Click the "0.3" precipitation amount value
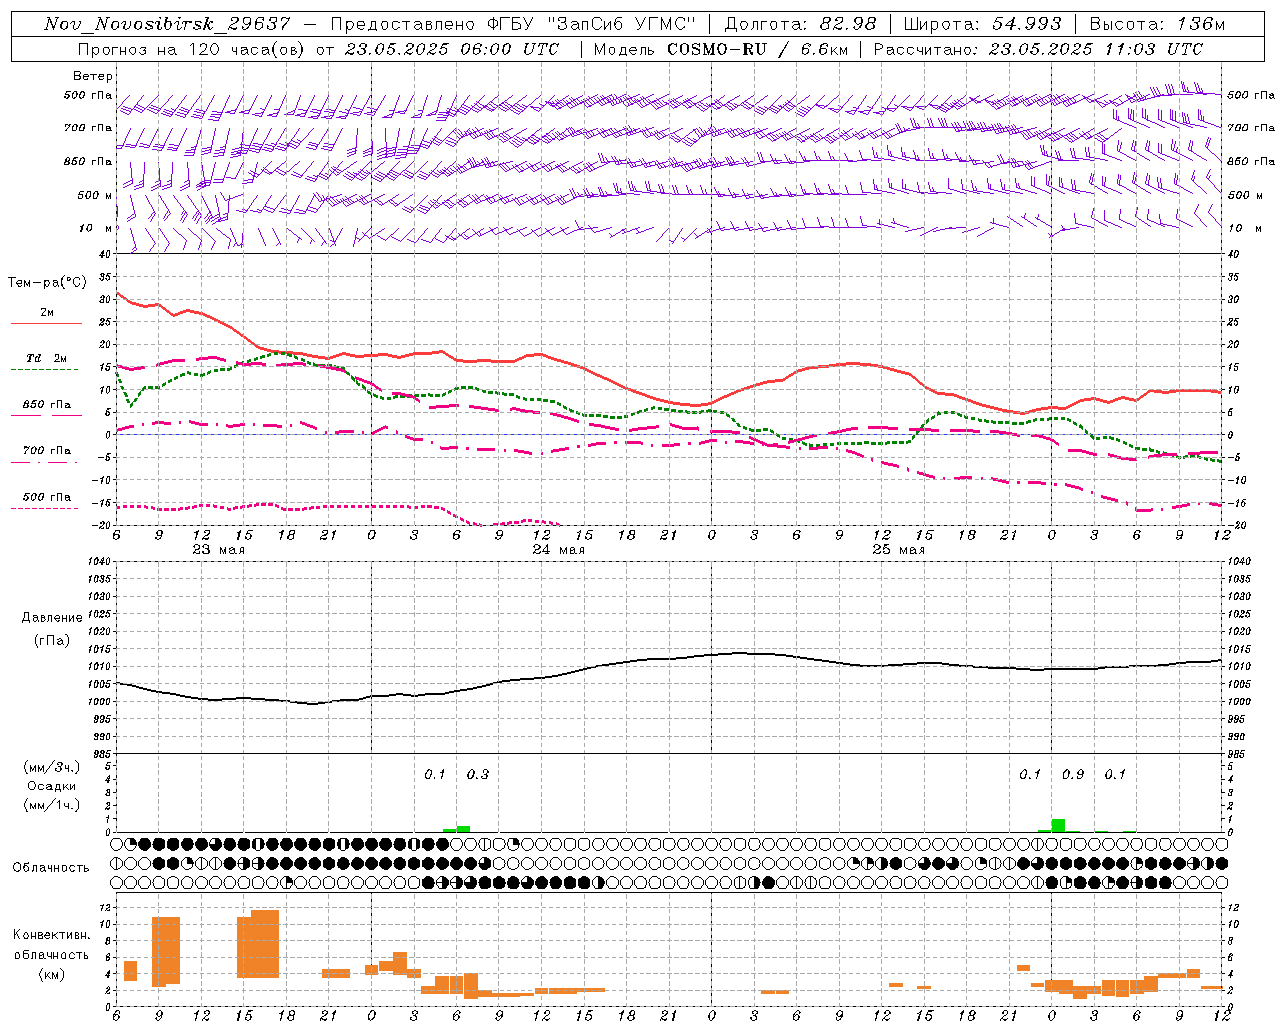Screen dimensions: 1280x1024 [478, 774]
